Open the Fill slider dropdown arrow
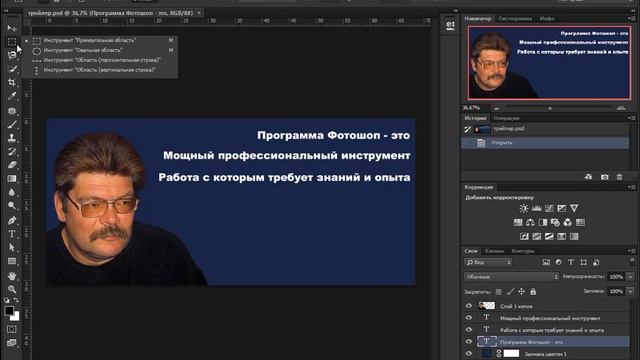Image resolution: width=640 pixels, height=360 pixels. [x=630, y=291]
